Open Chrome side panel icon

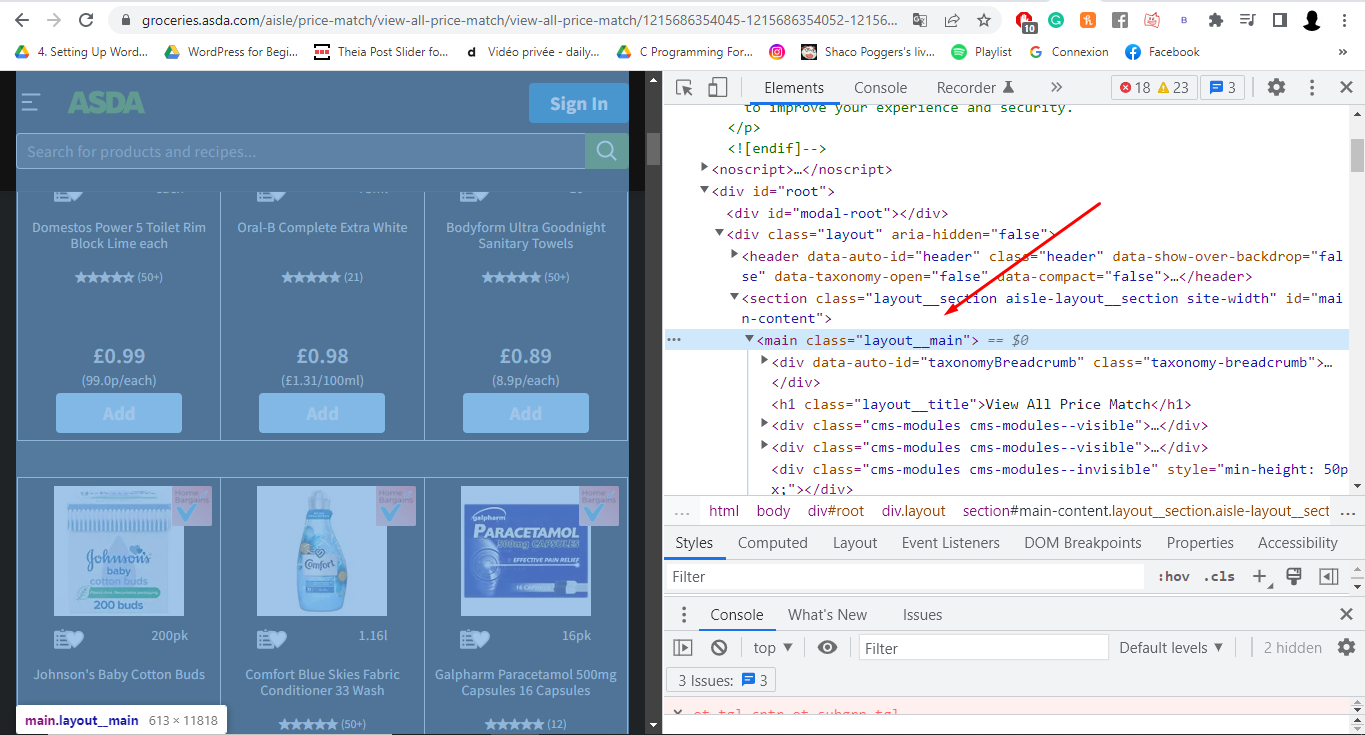(x=1280, y=20)
